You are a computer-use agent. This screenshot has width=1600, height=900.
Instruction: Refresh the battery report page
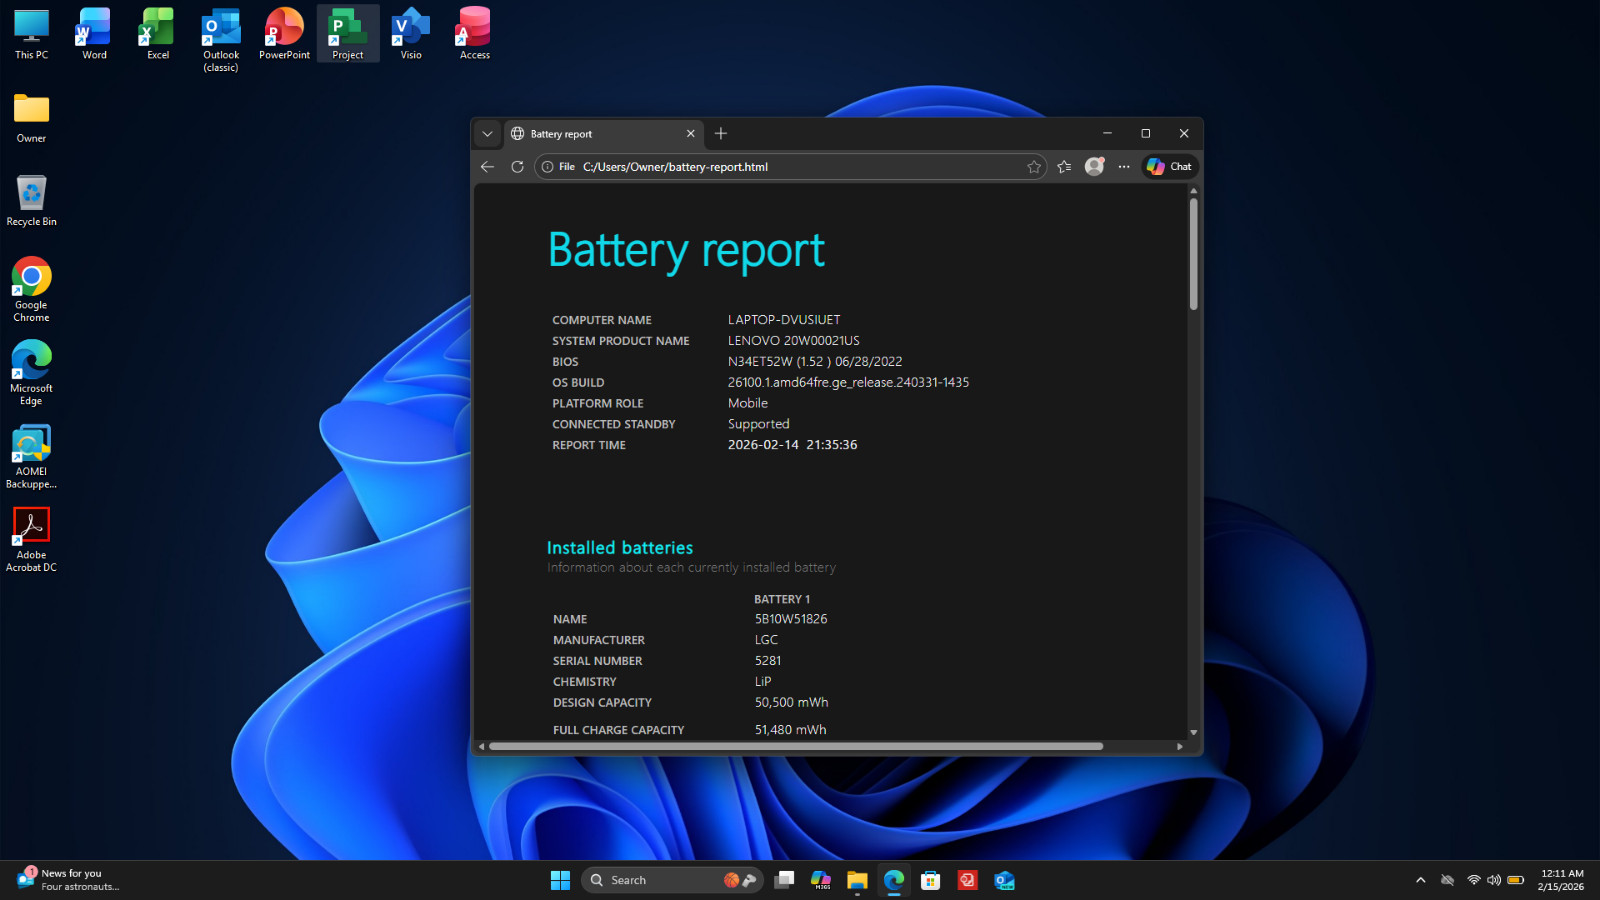[517, 167]
